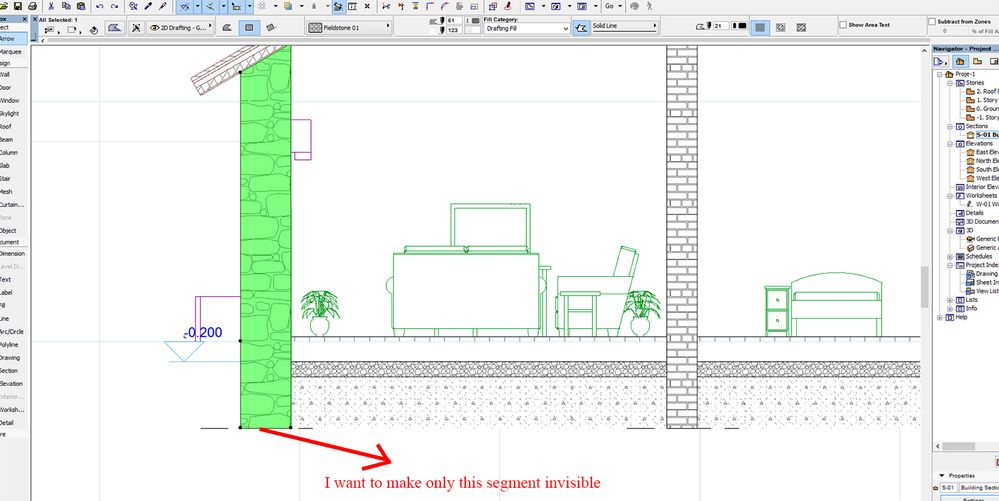Click the Undo arrow icon

point(100,6)
